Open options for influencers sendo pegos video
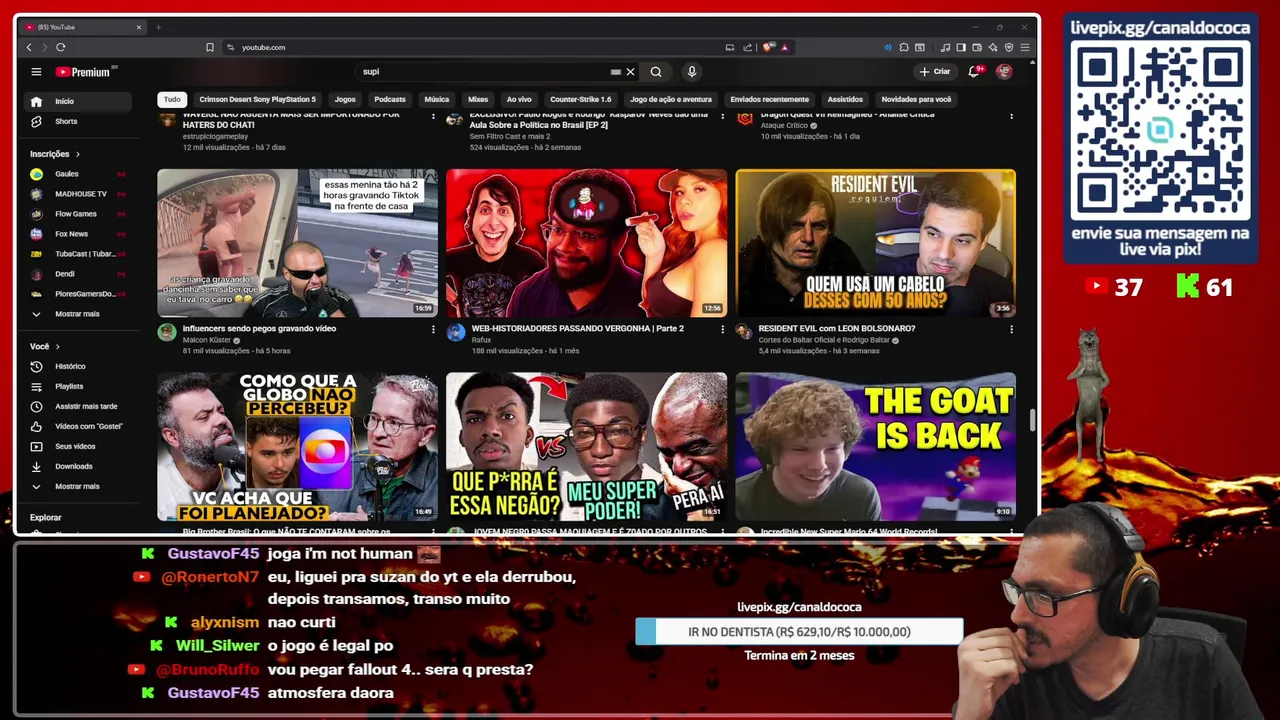Screen dimensions: 1280x720 (433, 329)
